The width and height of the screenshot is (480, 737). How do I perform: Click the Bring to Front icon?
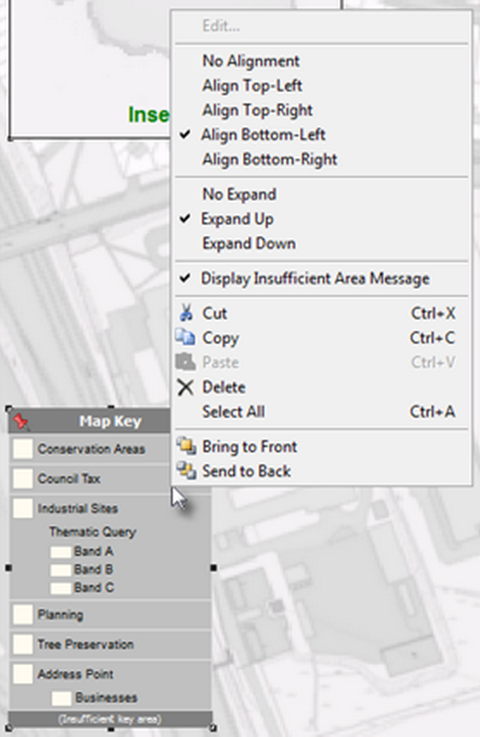point(186,446)
